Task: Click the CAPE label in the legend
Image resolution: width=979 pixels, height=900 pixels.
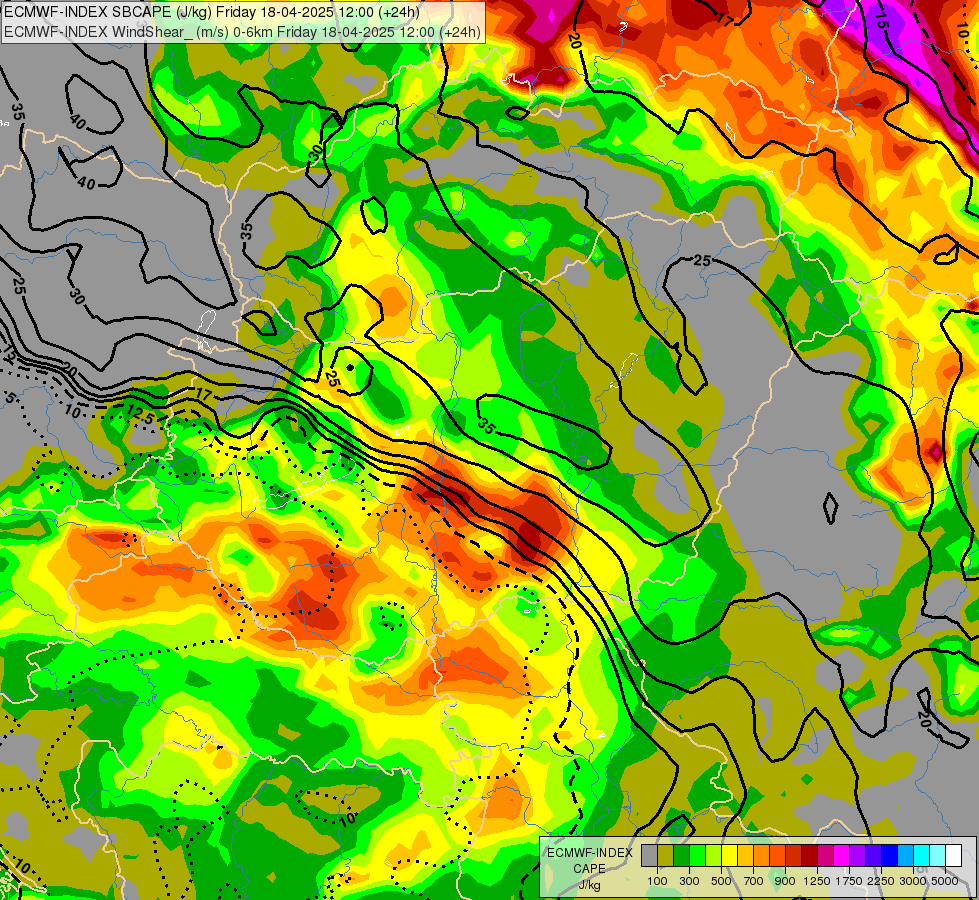Action: [x=589, y=869]
